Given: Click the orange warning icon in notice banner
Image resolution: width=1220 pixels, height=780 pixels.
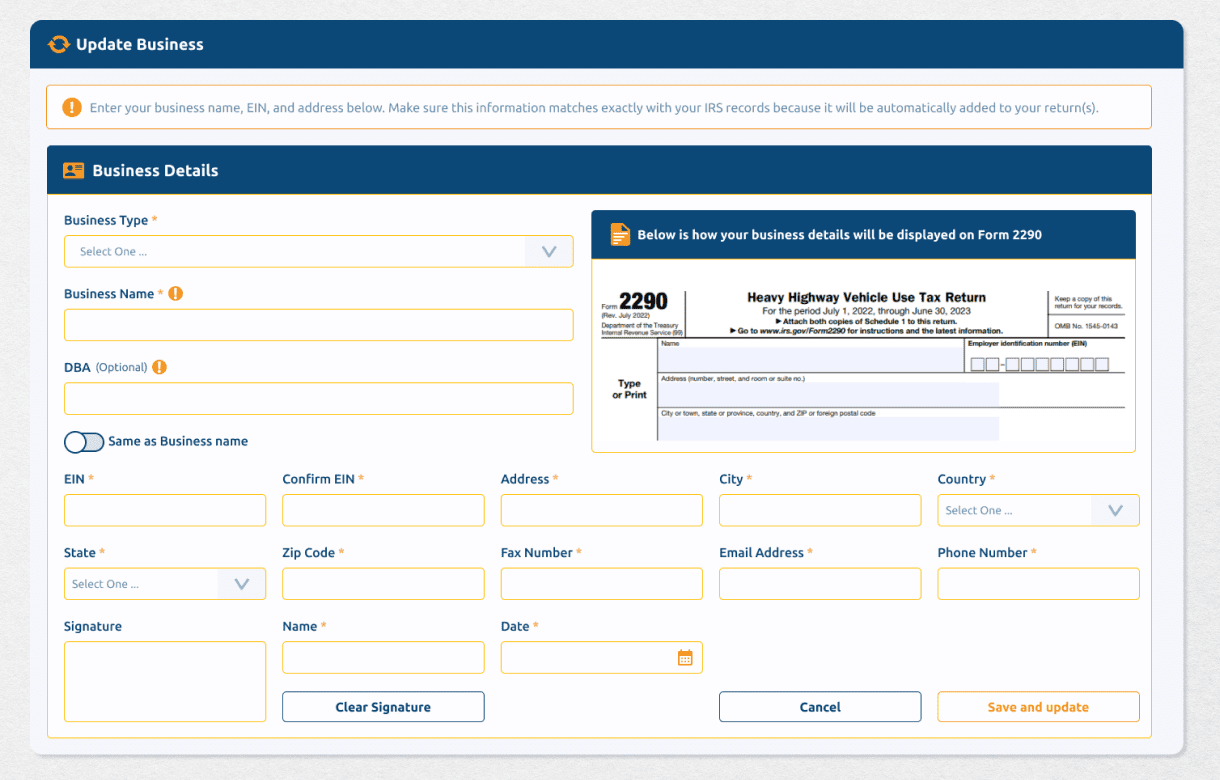Looking at the screenshot, I should [x=72, y=107].
